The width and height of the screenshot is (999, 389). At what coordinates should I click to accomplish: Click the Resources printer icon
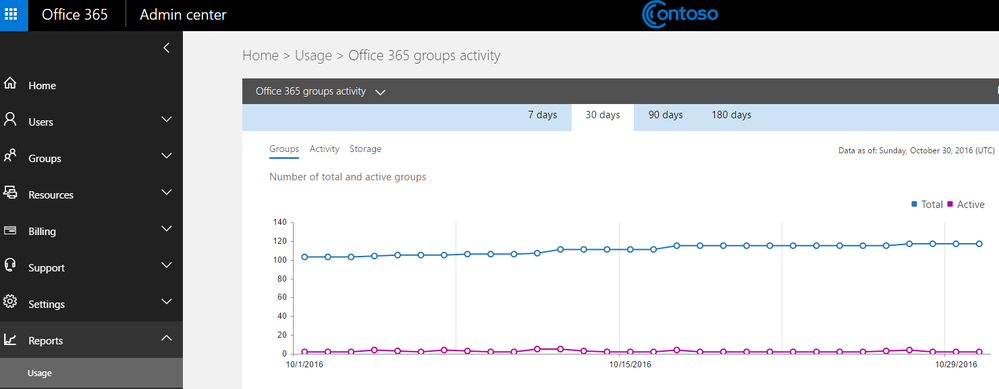[10, 193]
